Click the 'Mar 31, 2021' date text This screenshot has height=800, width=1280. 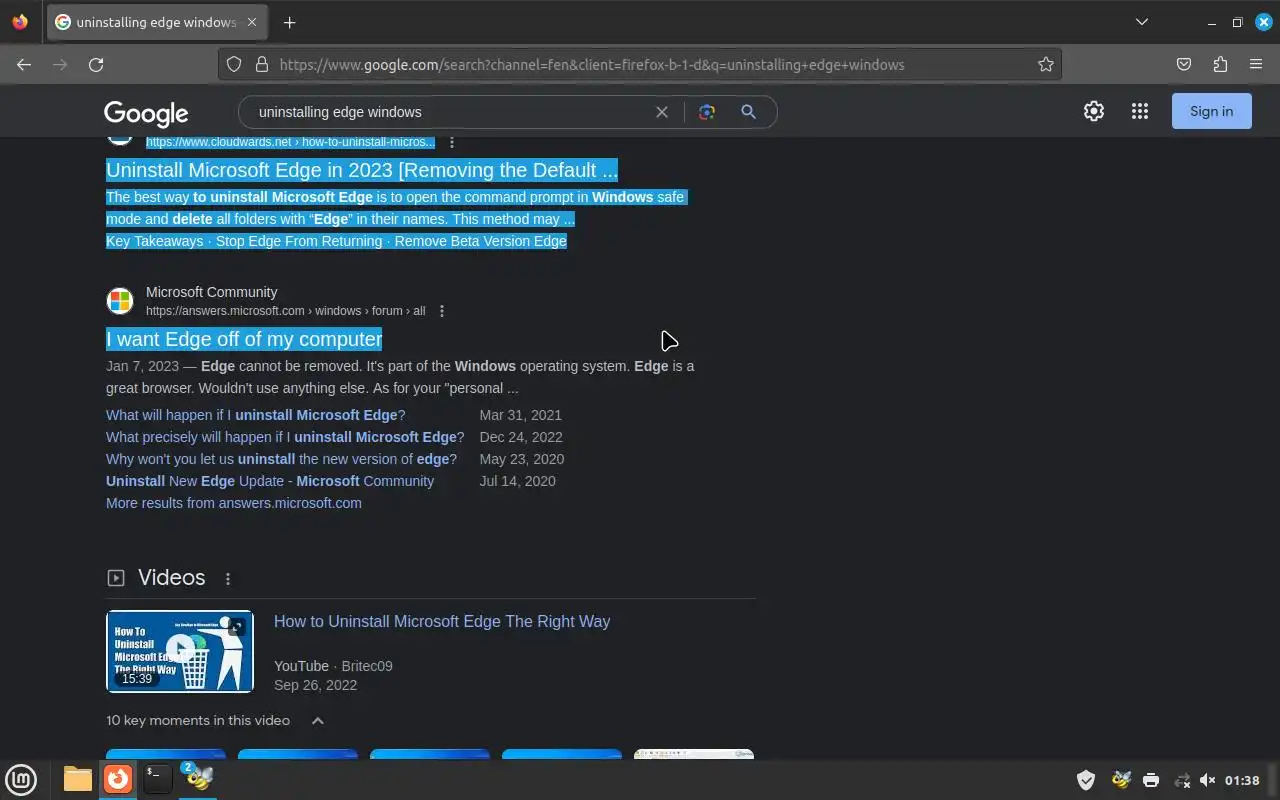click(521, 415)
